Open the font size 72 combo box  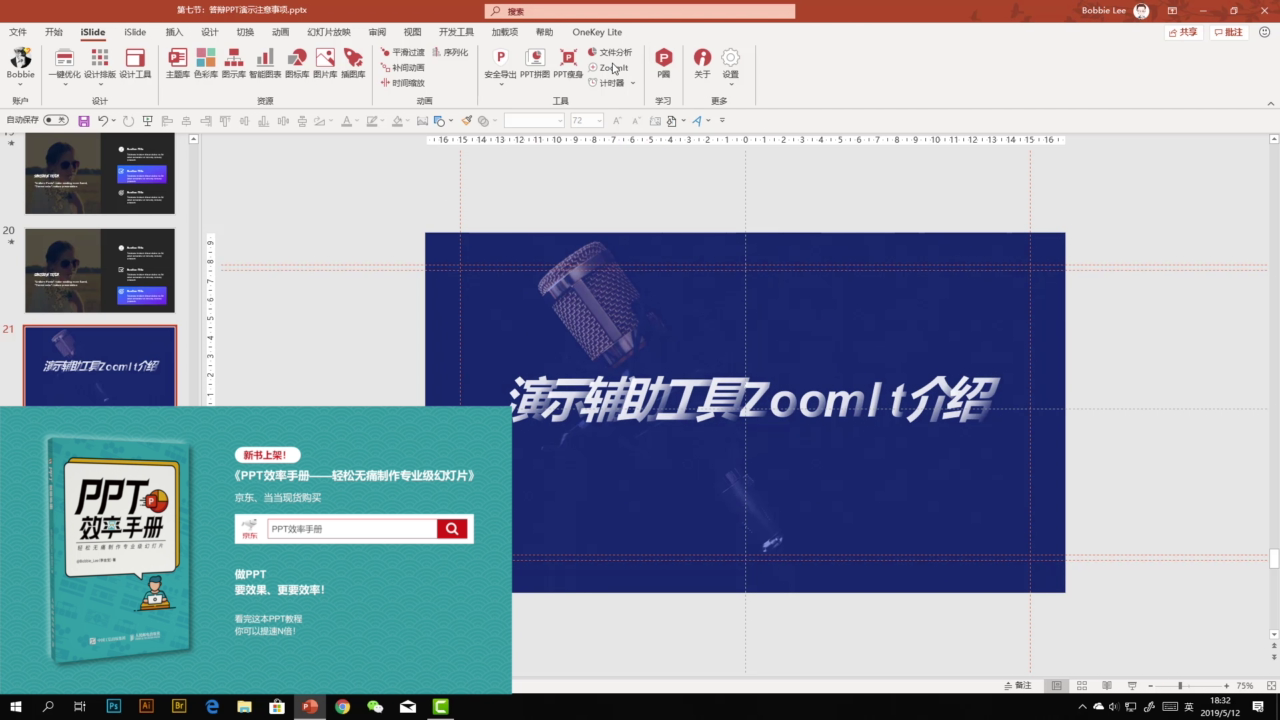(x=587, y=121)
